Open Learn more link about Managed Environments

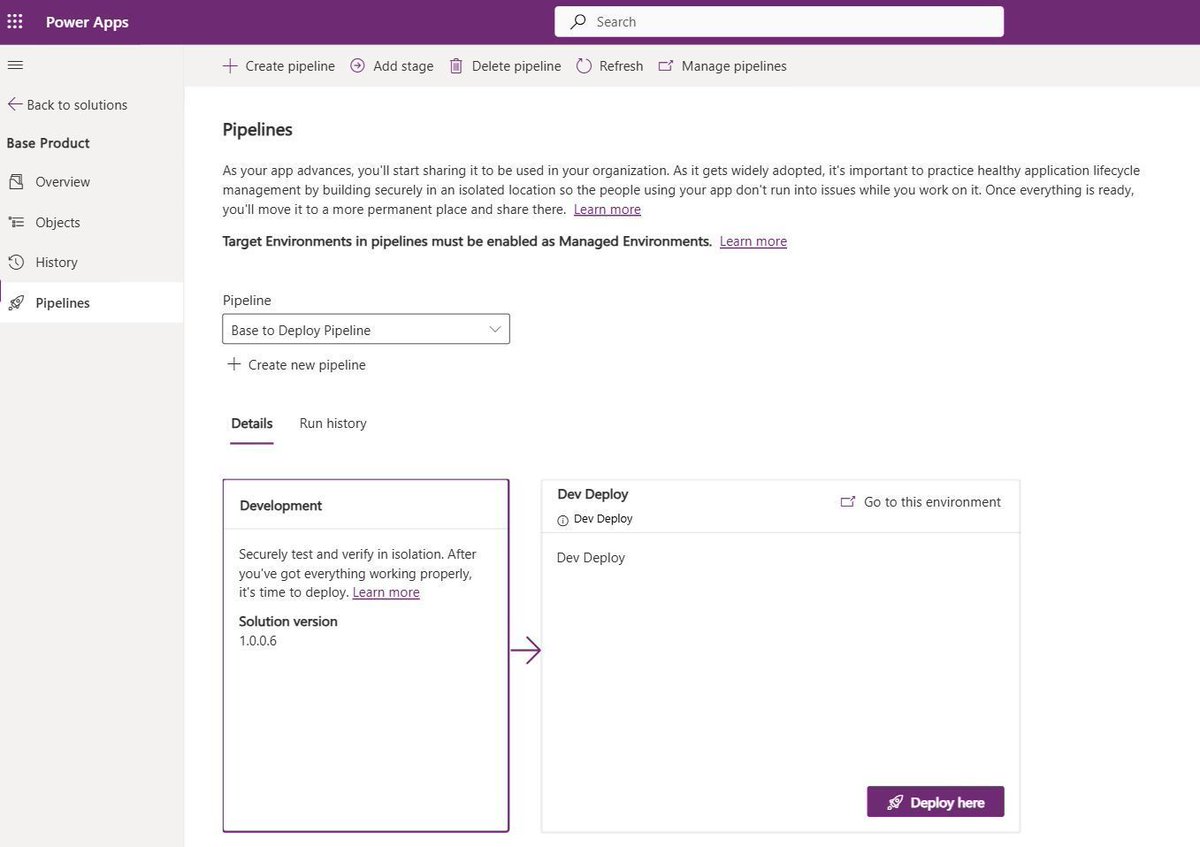tap(753, 241)
